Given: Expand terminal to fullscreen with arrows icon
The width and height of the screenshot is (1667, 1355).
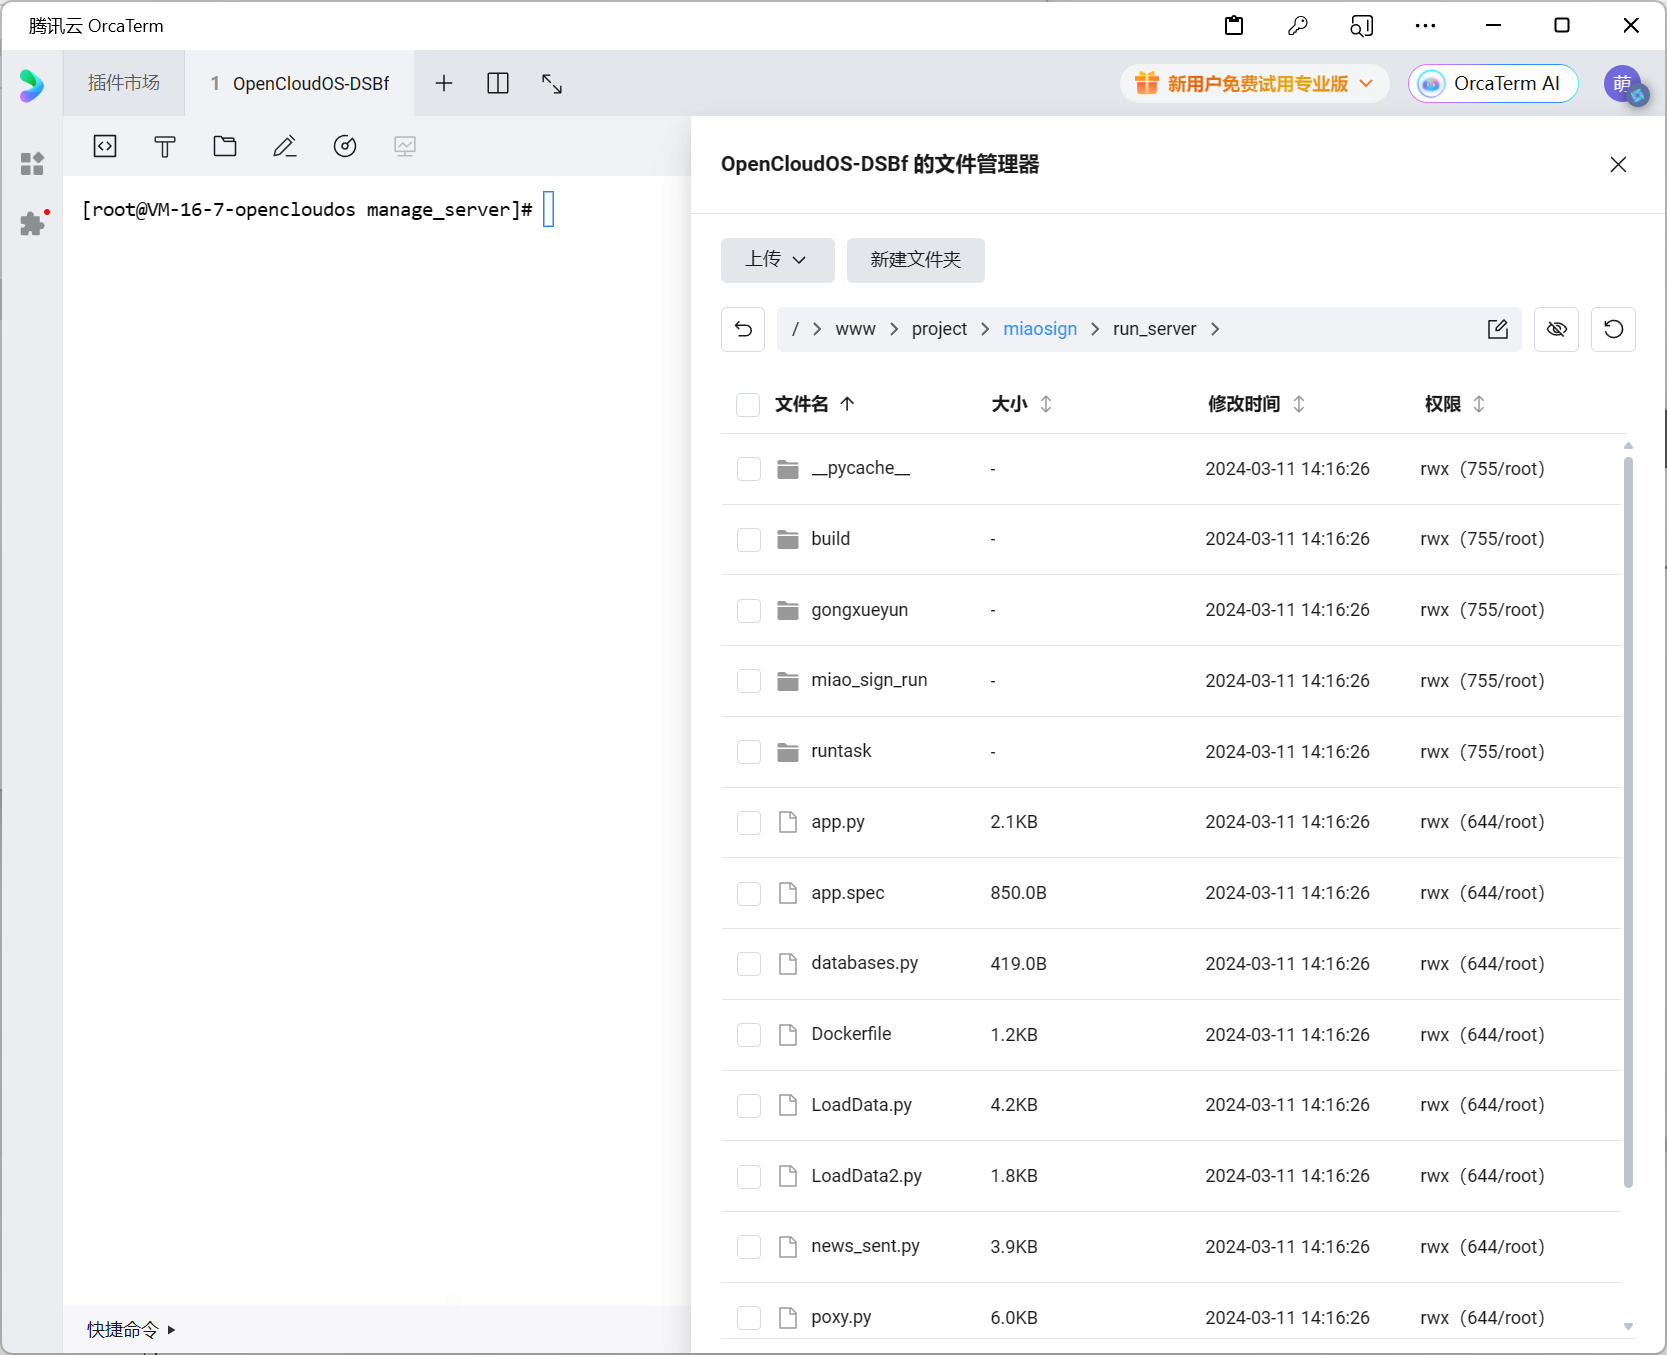Looking at the screenshot, I should point(552,83).
